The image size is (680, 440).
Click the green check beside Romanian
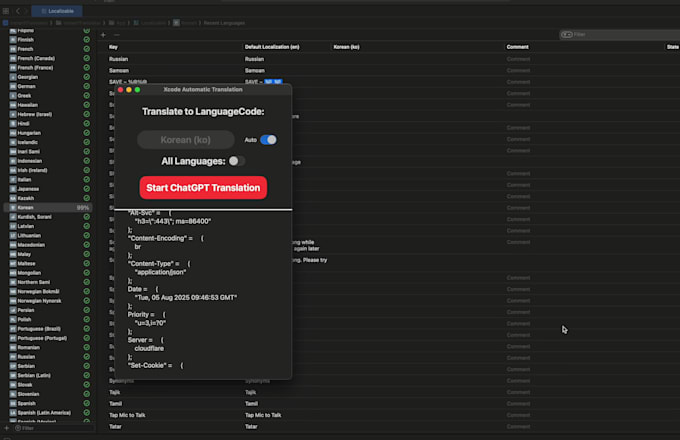87,347
